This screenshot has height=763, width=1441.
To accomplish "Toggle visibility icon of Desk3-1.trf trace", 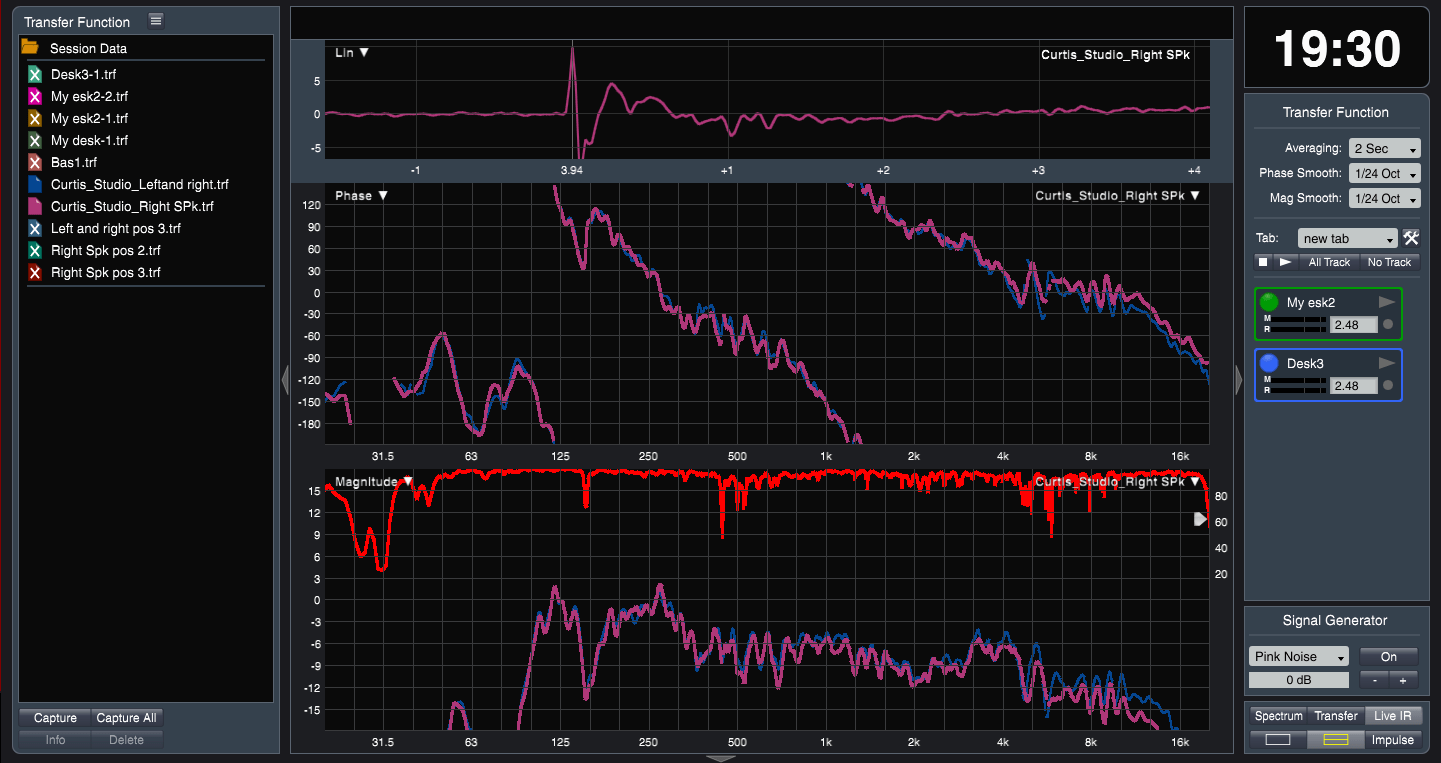I will pyautogui.click(x=35, y=74).
